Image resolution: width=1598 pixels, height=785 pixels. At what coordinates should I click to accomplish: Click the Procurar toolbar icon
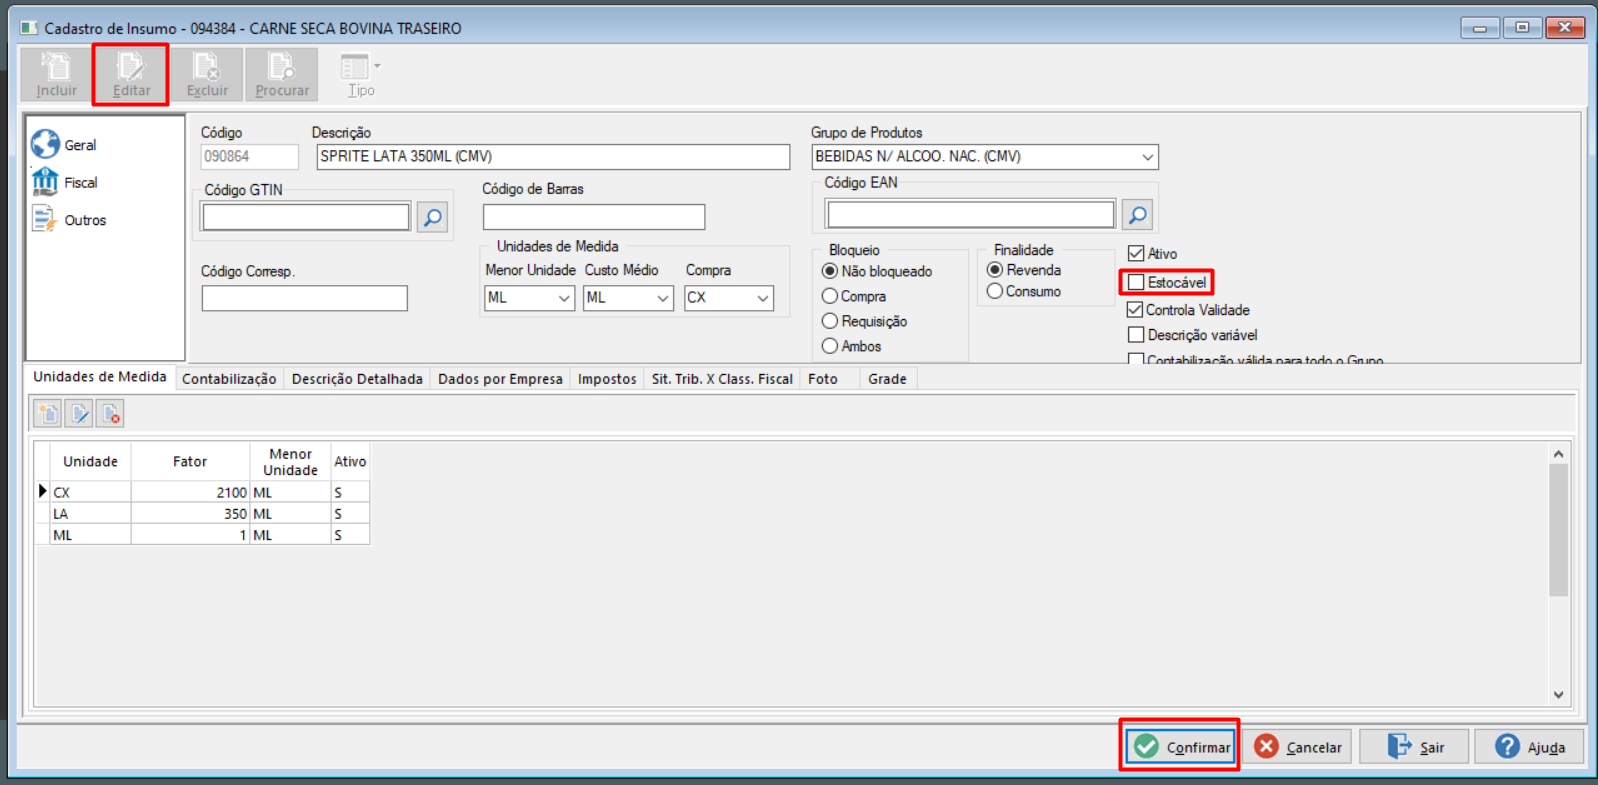(x=282, y=75)
